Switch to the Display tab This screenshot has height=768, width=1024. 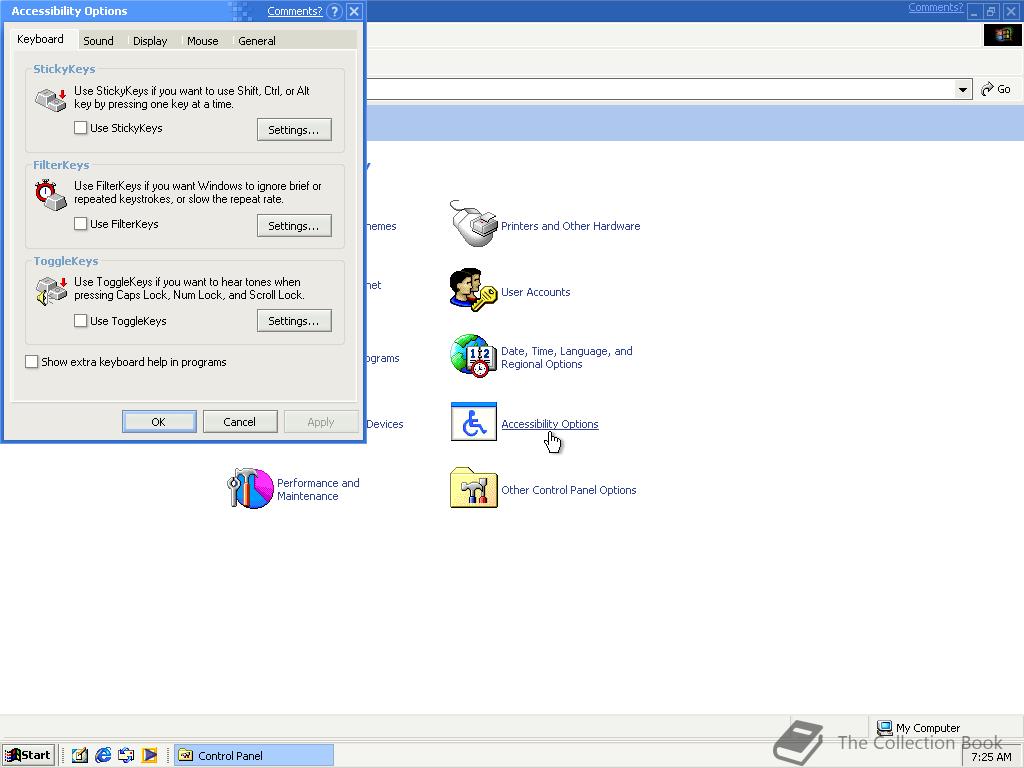pos(150,40)
